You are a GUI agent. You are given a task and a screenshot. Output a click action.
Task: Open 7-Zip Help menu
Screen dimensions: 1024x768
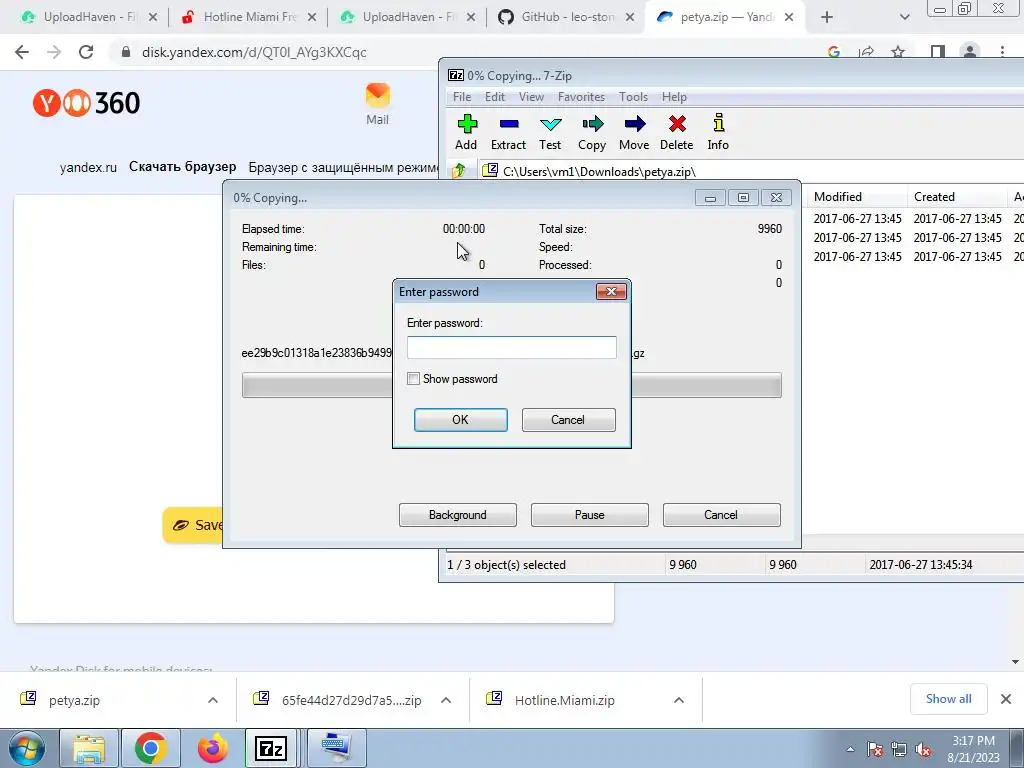click(x=674, y=97)
